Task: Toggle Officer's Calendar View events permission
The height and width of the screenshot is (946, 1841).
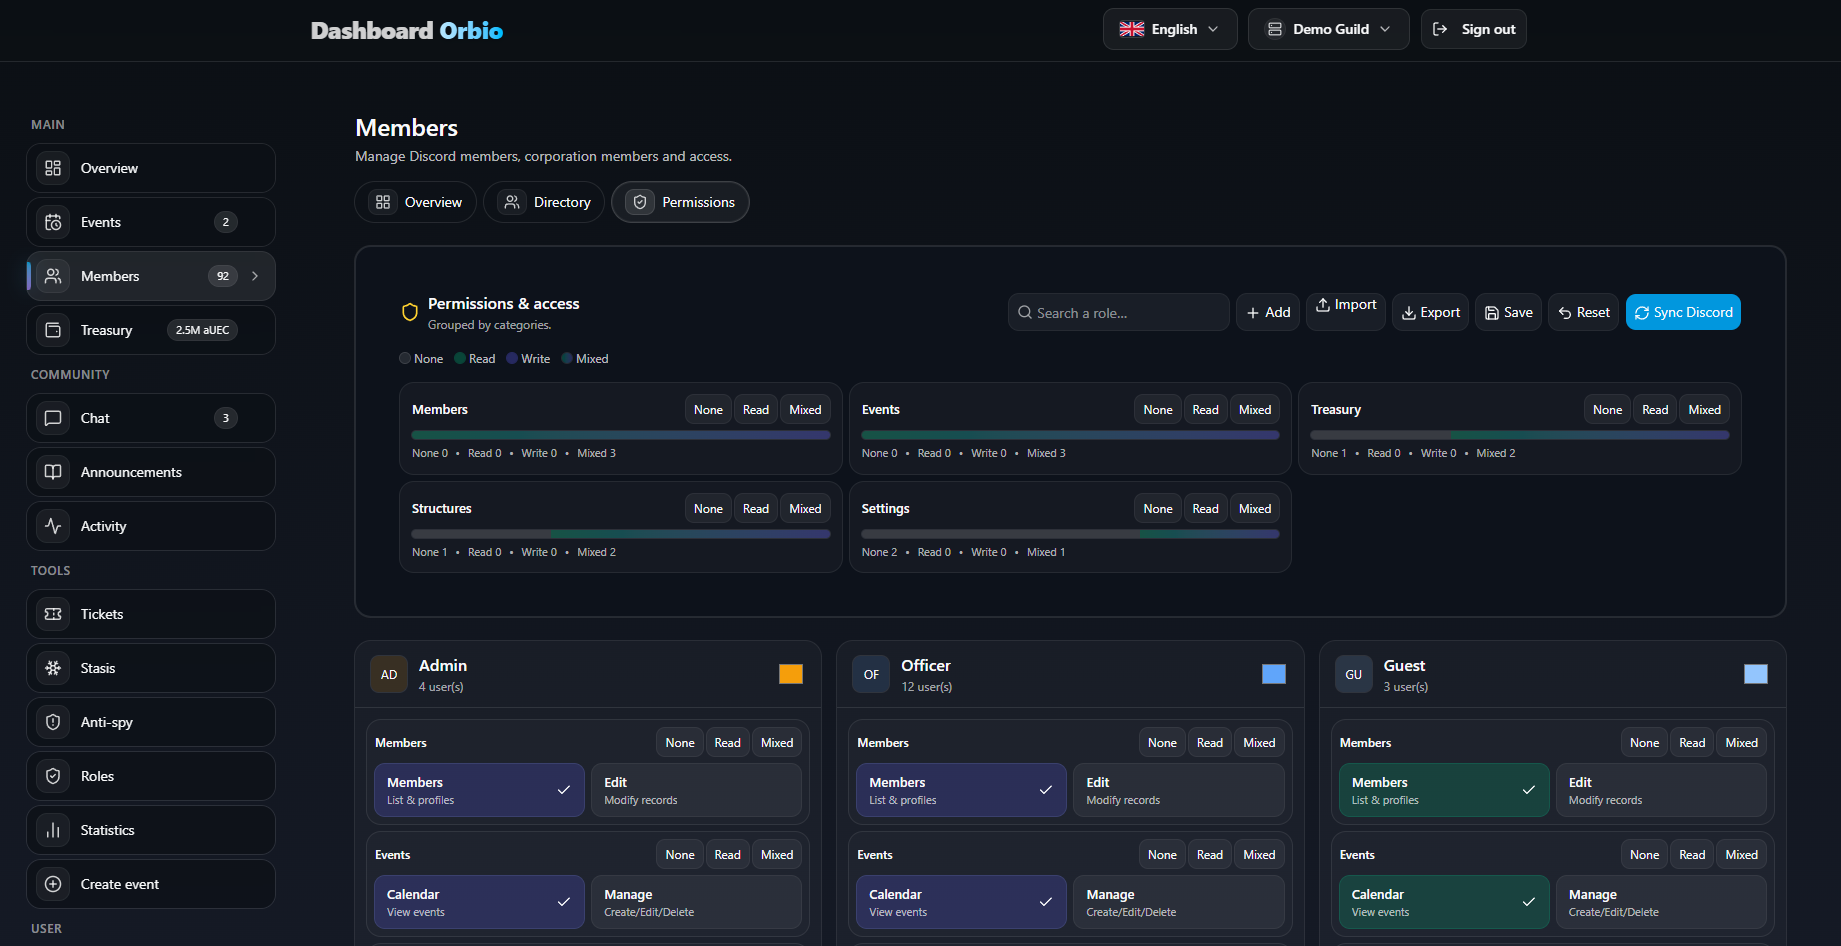Action: (x=960, y=902)
